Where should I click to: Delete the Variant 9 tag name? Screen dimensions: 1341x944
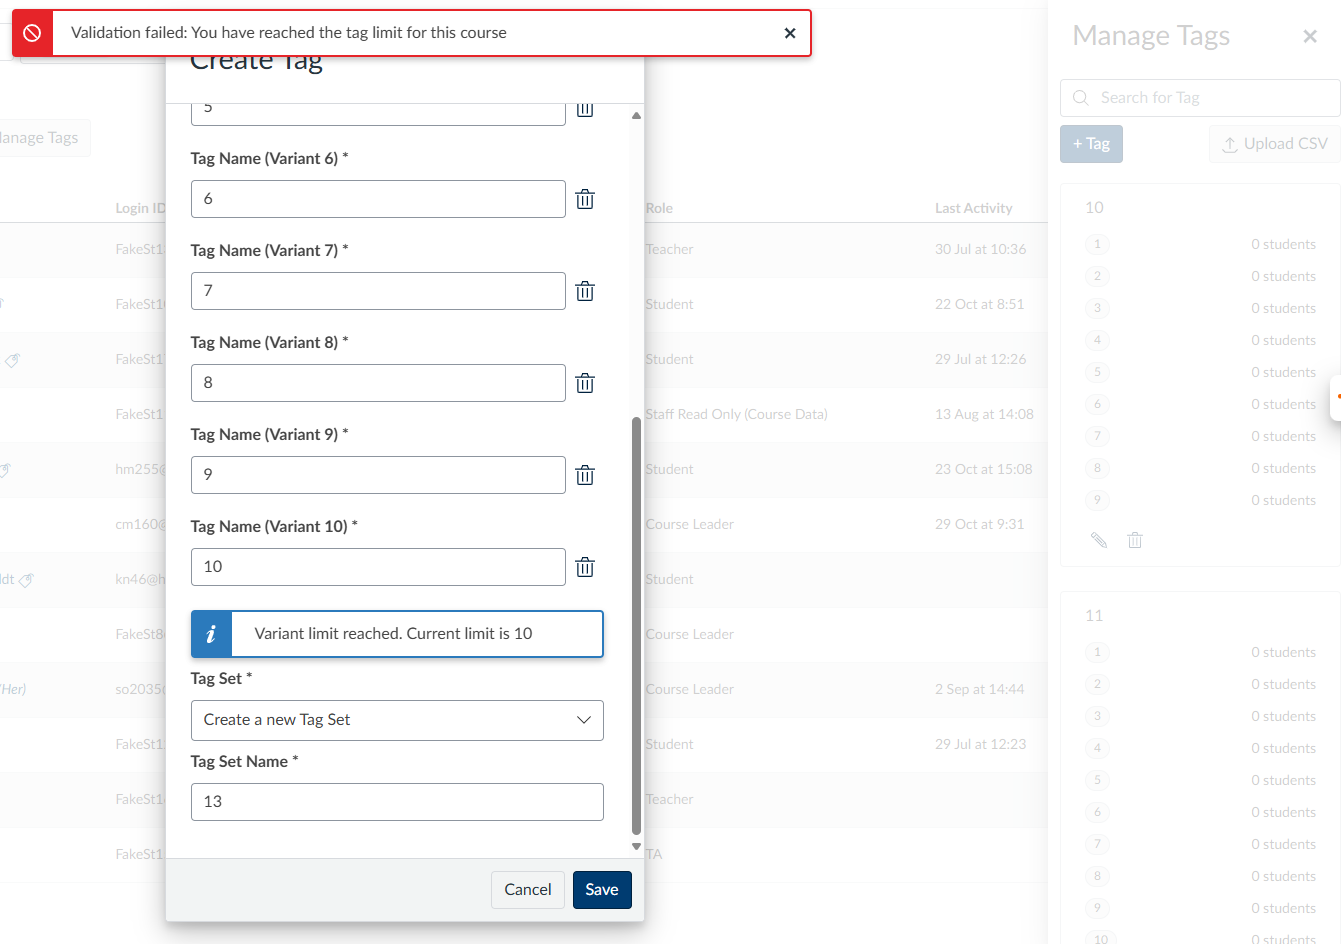coord(585,475)
